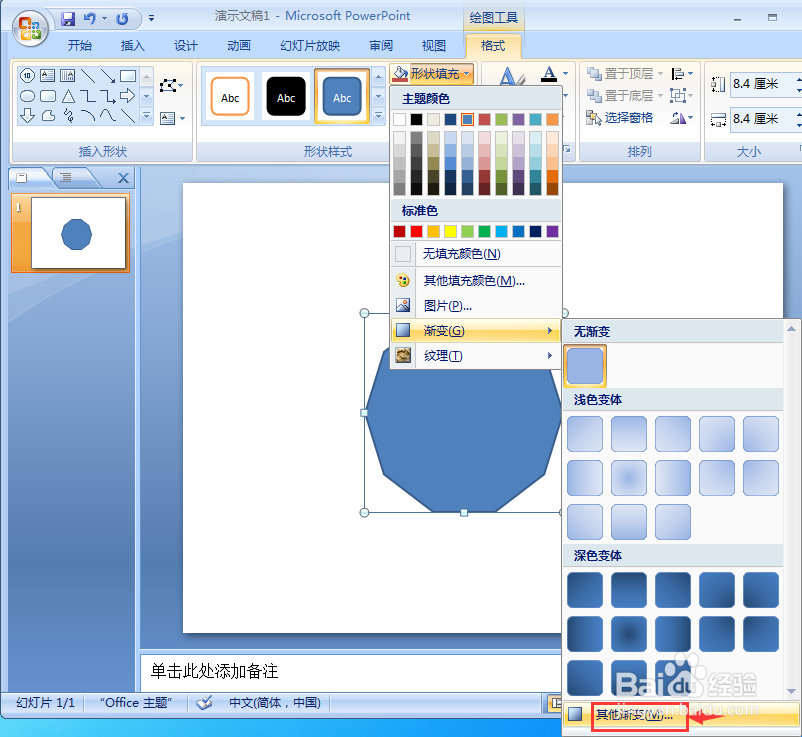Pick the purple standard color swatch
Viewport: 802px width, 737px height.
point(552,232)
